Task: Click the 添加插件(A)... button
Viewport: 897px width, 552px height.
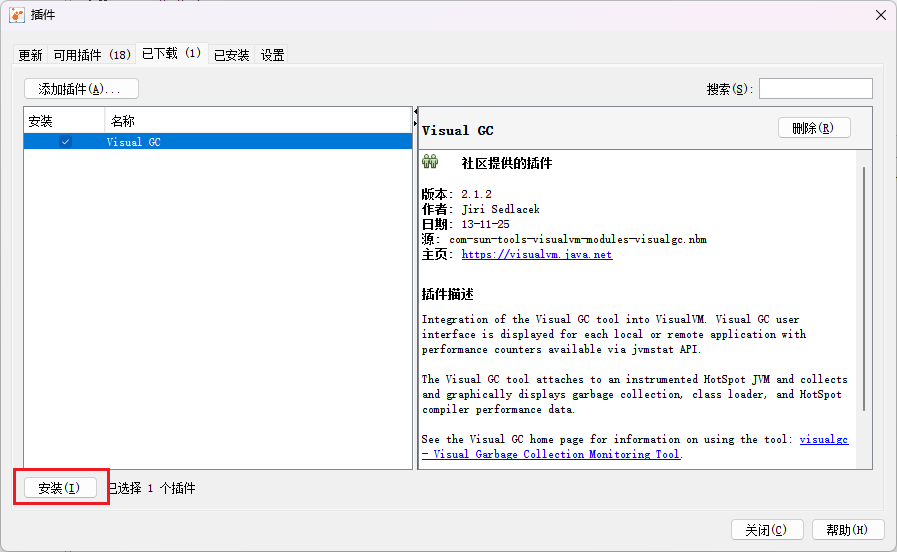Action: coord(81,89)
